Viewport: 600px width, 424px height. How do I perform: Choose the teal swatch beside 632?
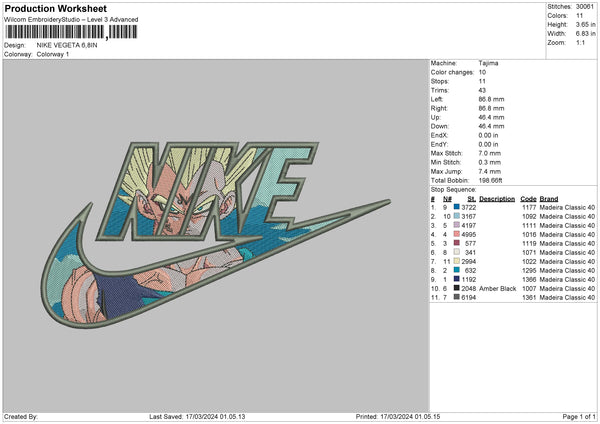tap(457, 270)
